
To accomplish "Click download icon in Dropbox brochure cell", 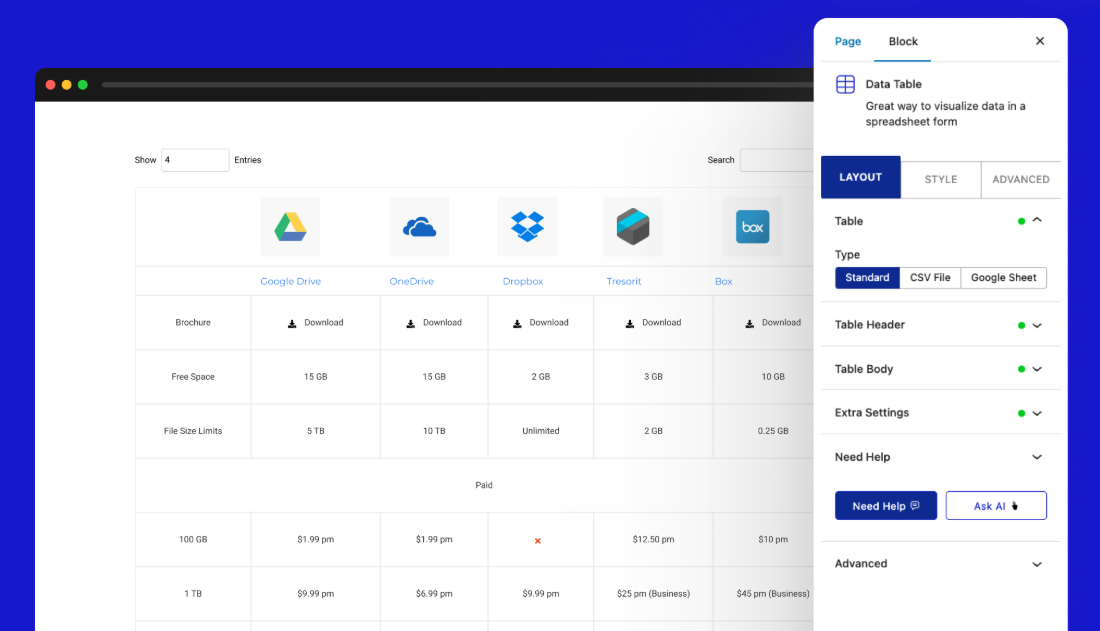I will click(517, 324).
